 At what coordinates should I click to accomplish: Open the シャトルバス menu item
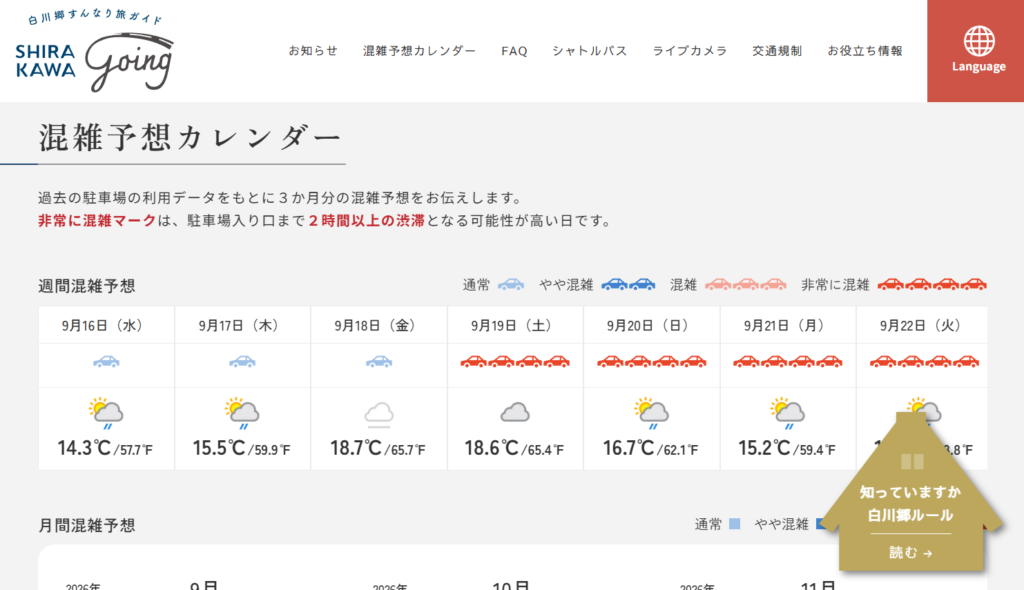[590, 51]
